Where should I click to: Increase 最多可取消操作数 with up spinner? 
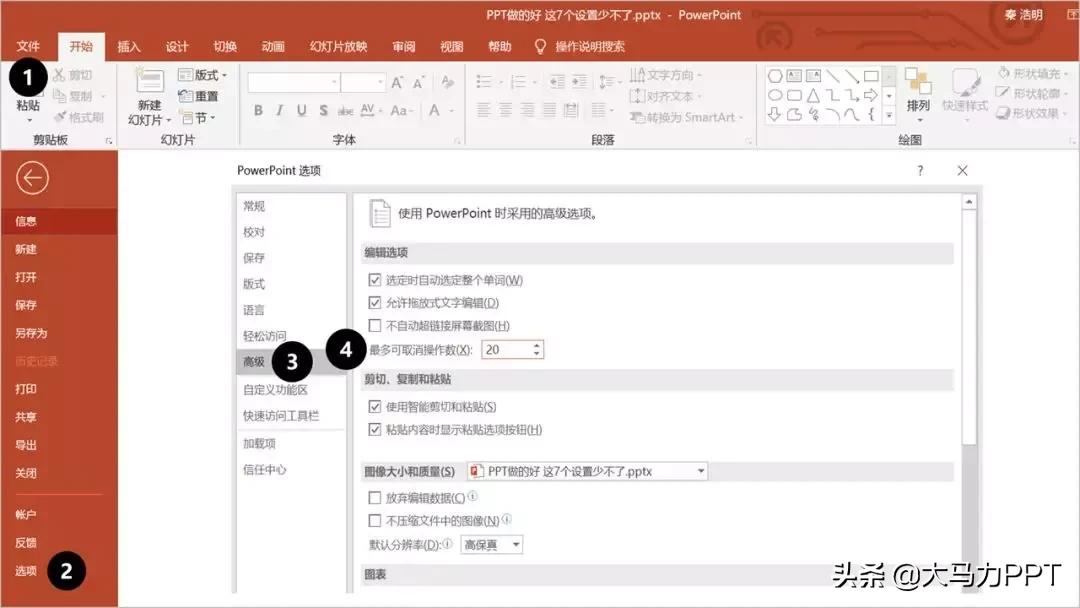537,345
